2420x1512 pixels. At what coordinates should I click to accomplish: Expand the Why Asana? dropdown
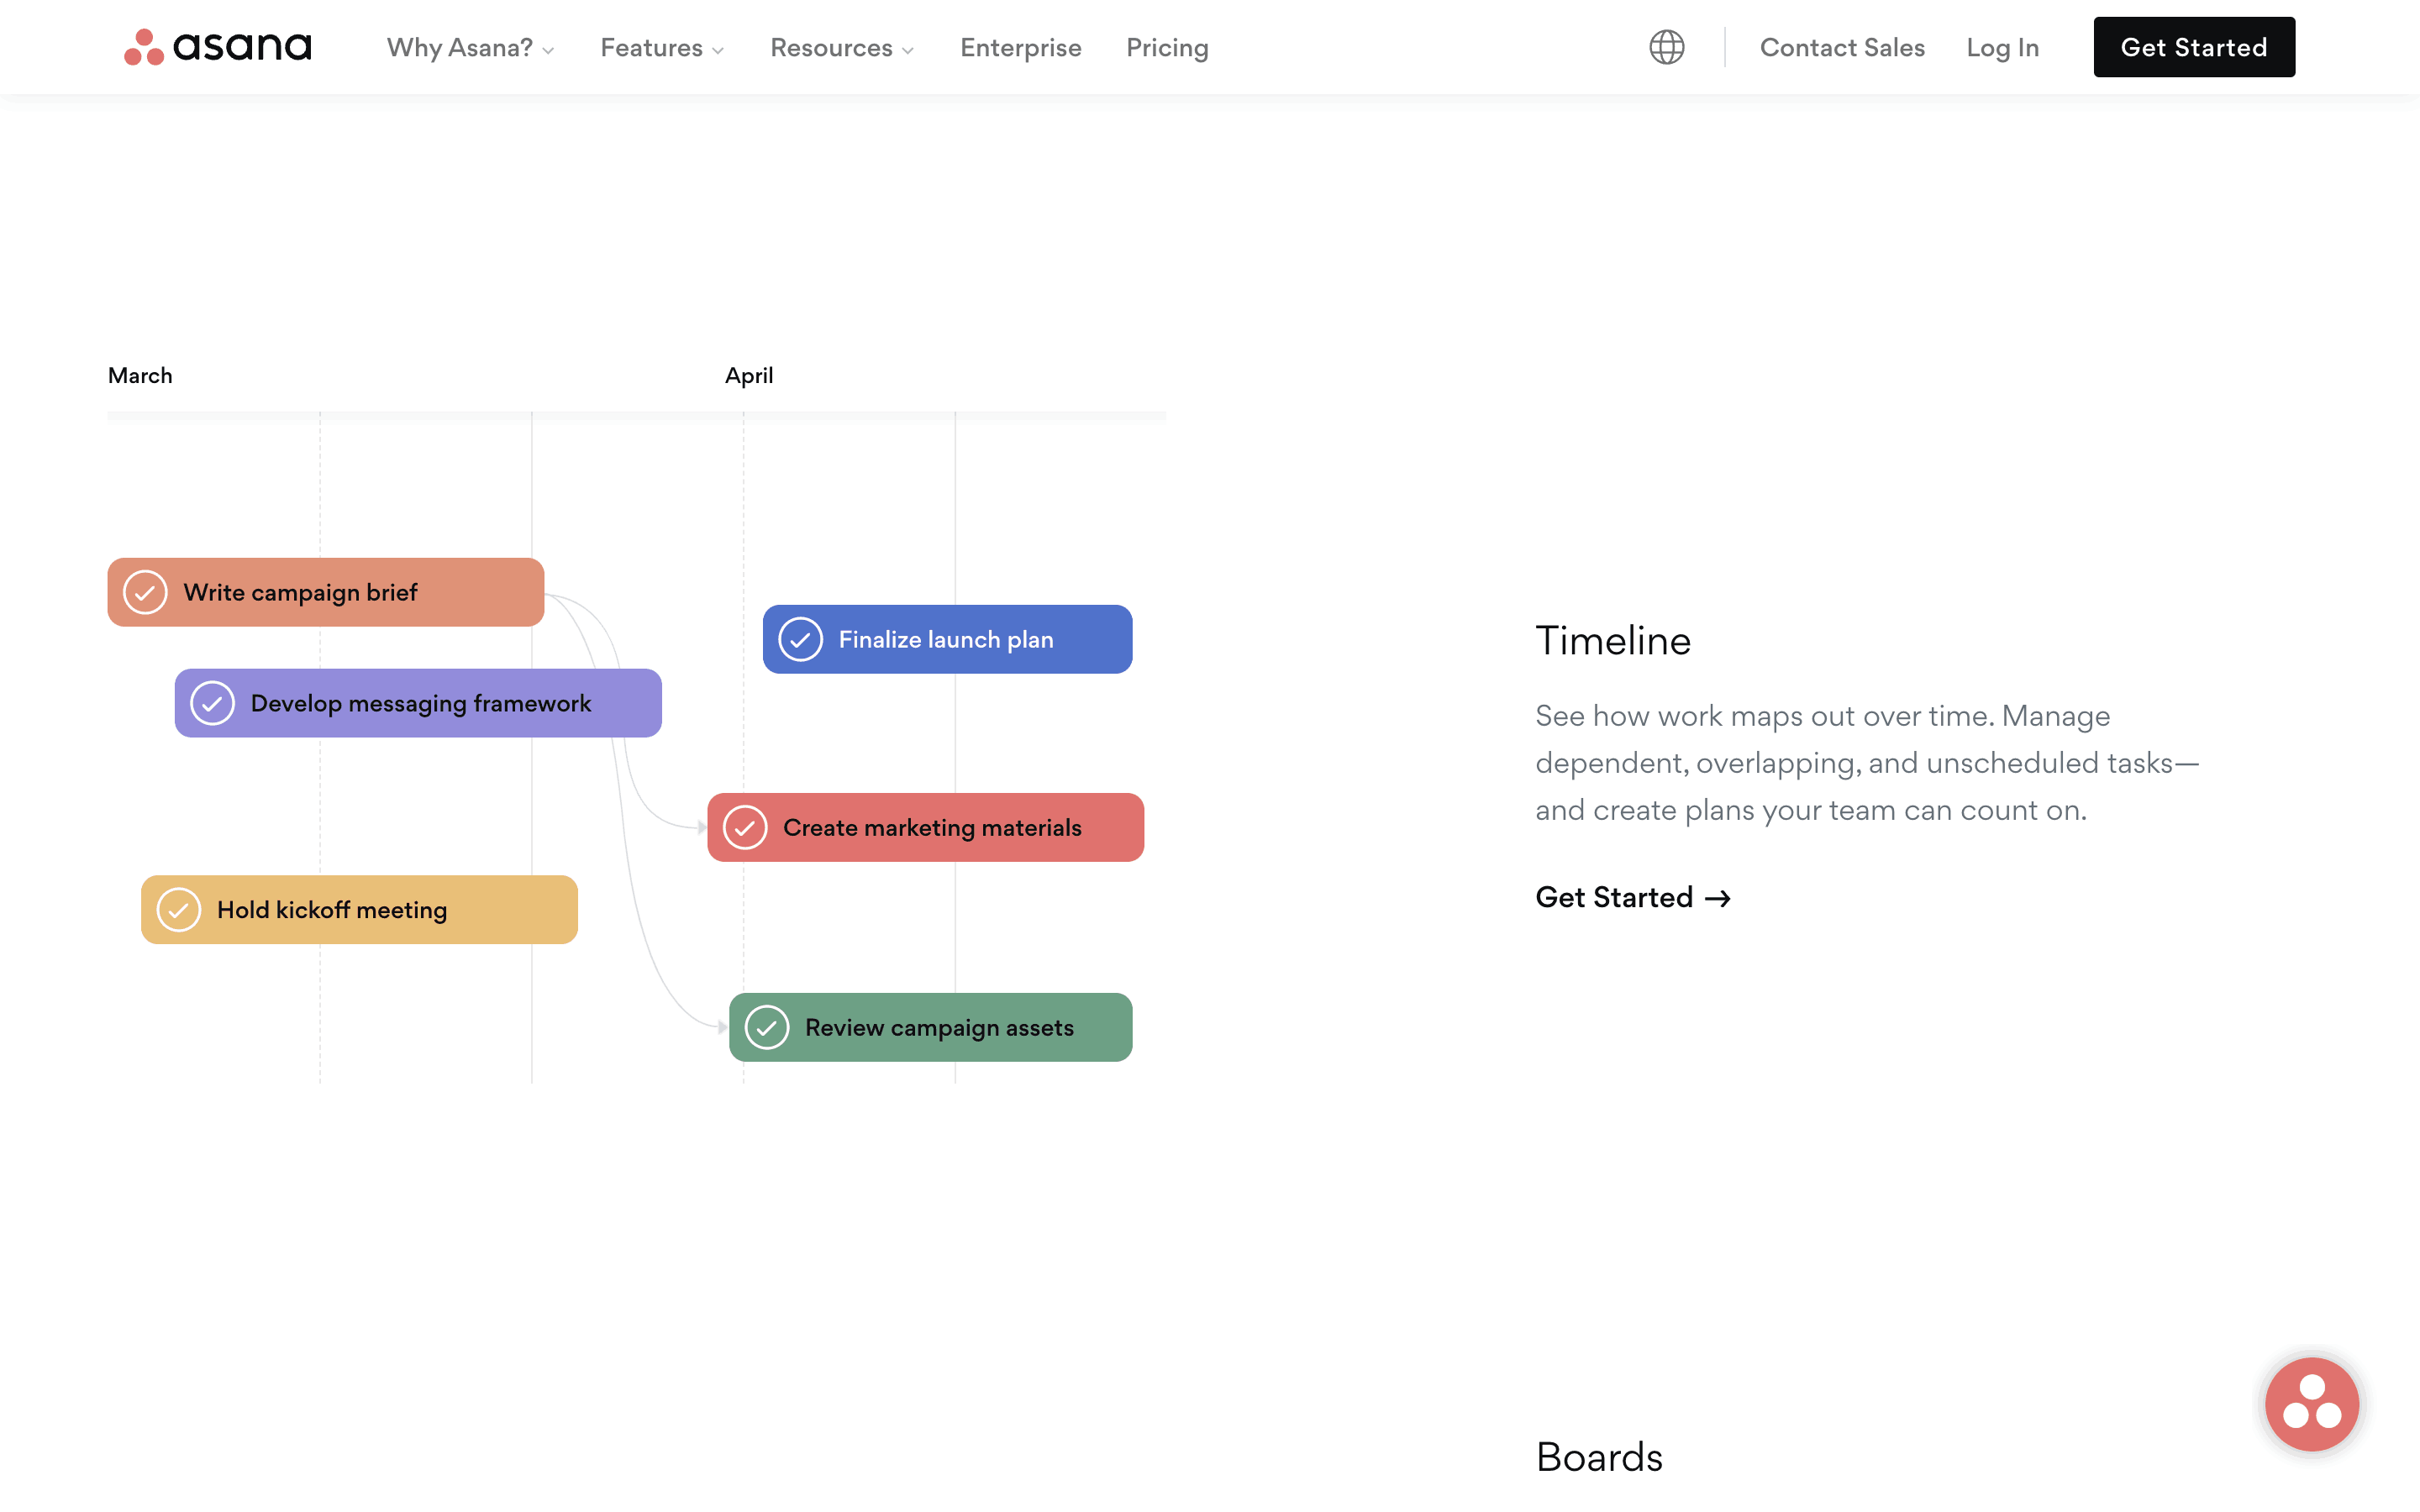click(470, 47)
